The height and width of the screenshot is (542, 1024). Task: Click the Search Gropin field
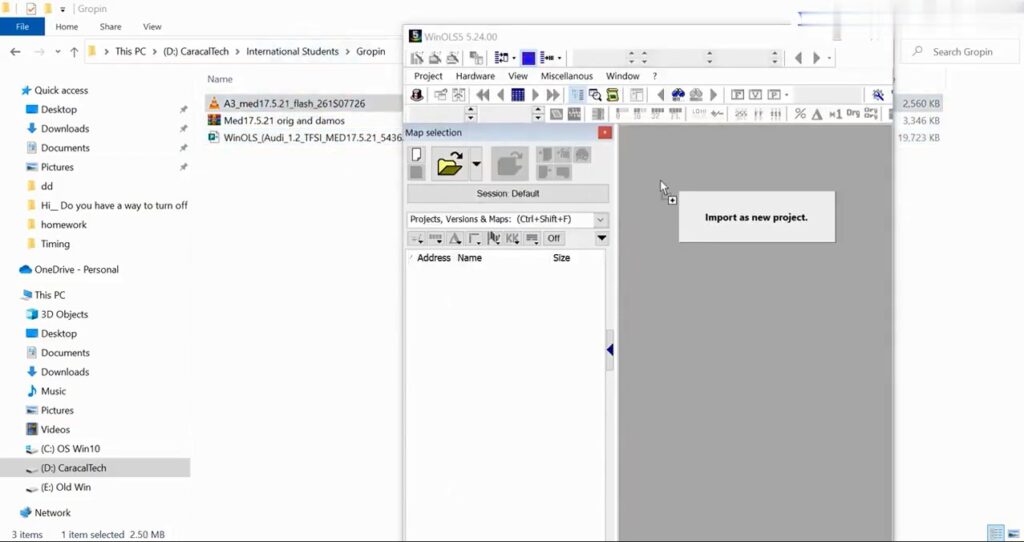click(x=961, y=52)
